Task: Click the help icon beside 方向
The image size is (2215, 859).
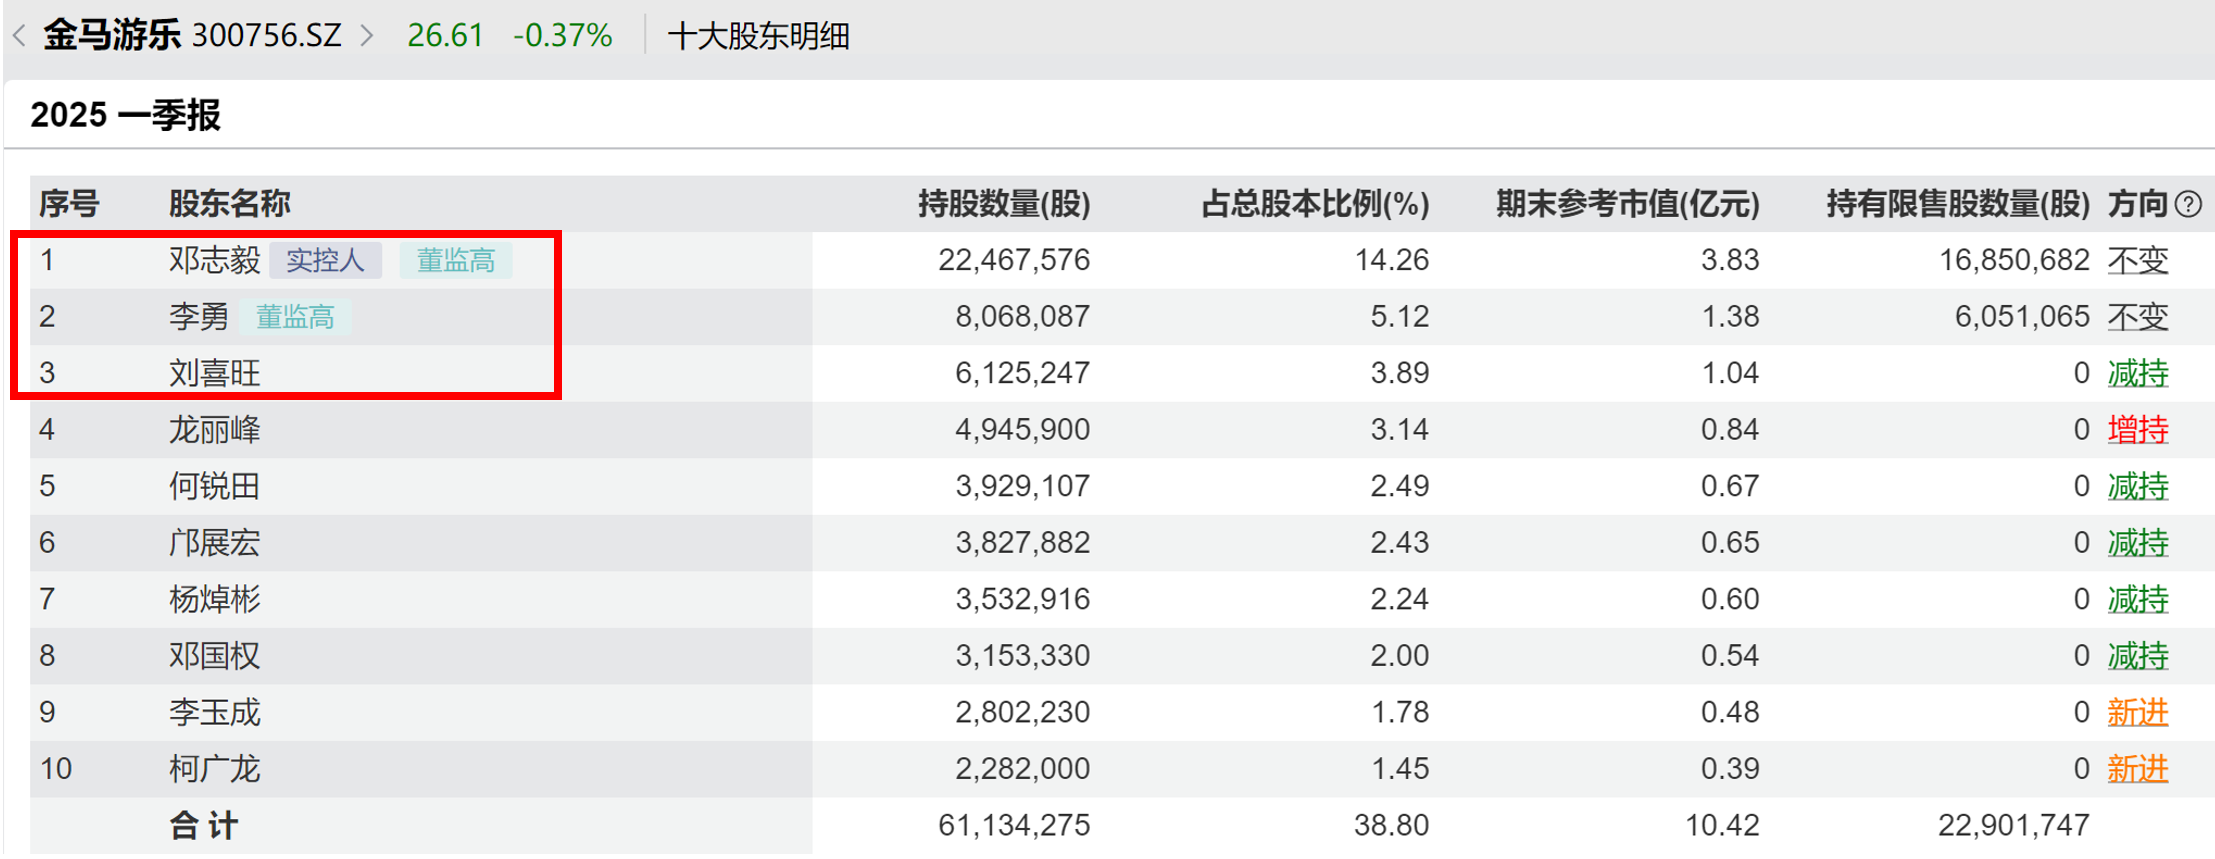Action: (x=2188, y=204)
